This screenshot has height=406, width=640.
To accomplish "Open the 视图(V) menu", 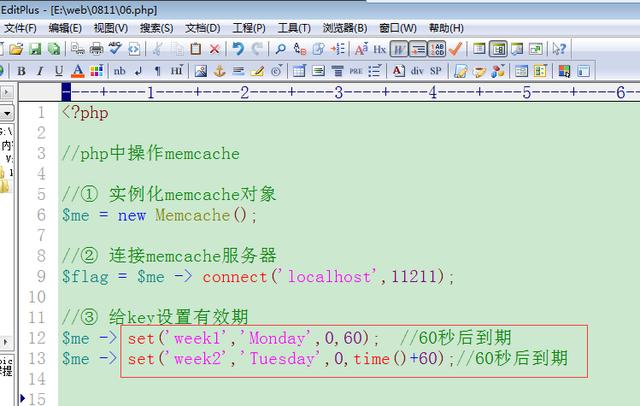I will click(111, 28).
